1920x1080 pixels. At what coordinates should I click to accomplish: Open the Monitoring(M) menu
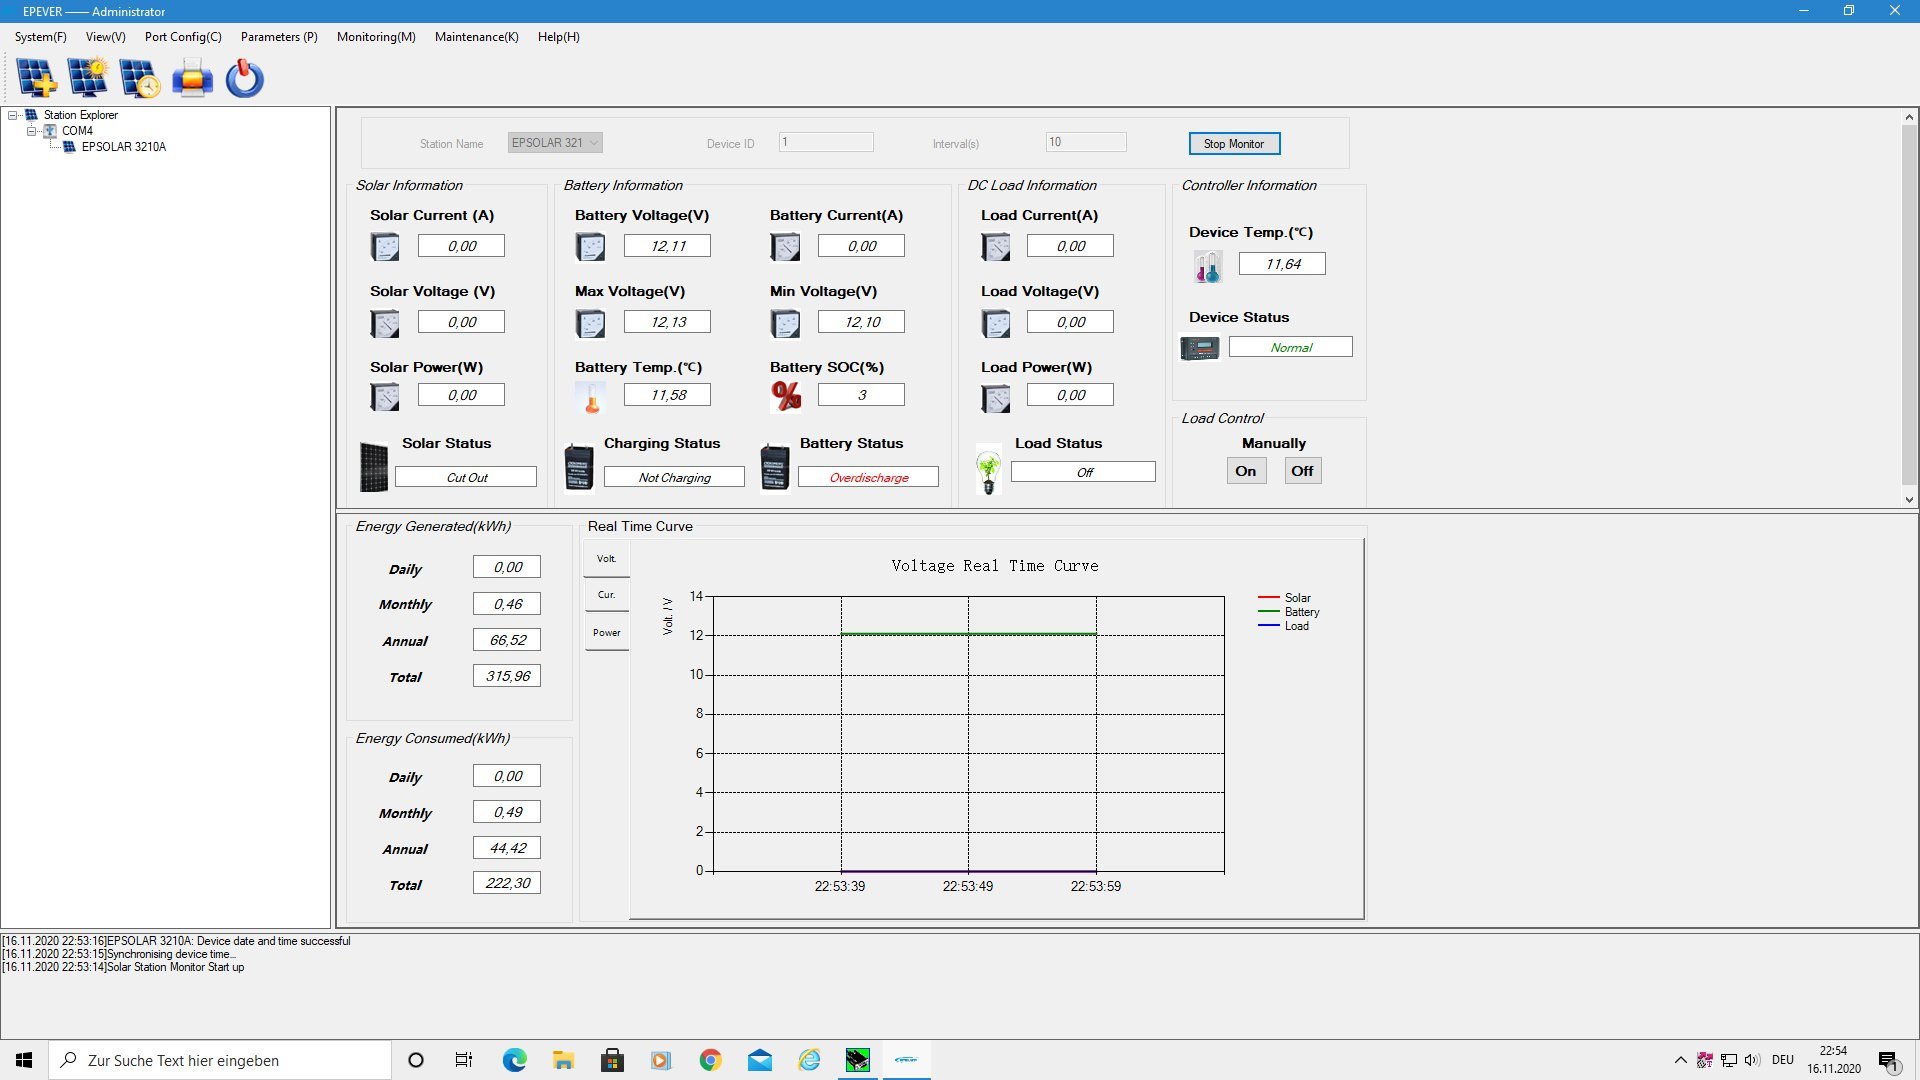coord(376,37)
